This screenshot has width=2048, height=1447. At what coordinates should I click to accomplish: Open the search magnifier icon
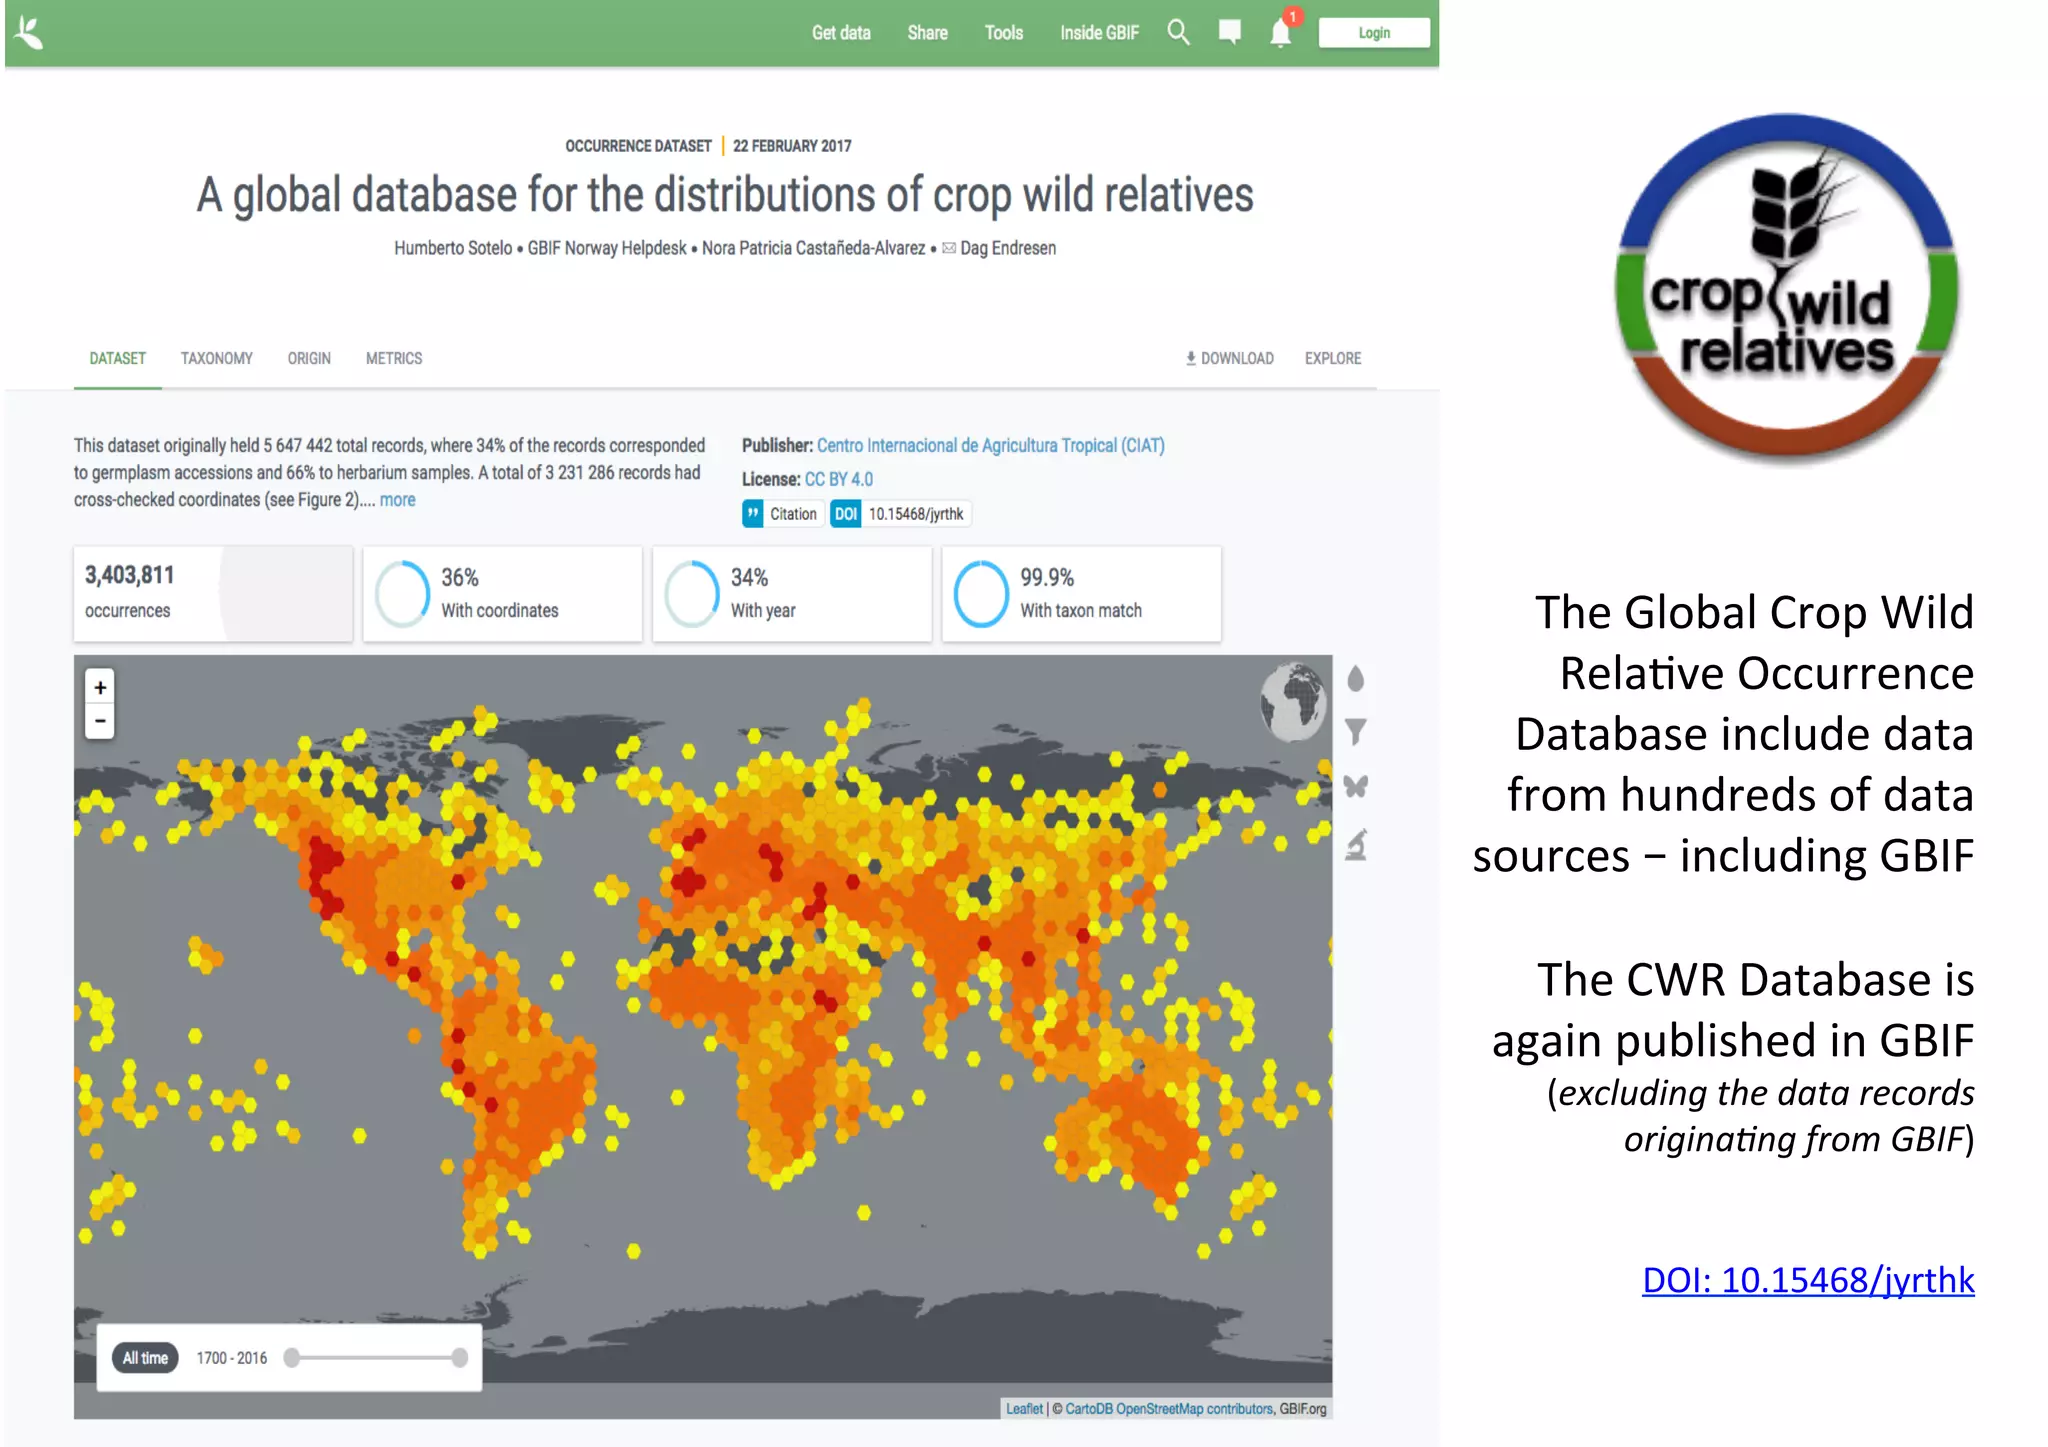pyautogui.click(x=1178, y=32)
